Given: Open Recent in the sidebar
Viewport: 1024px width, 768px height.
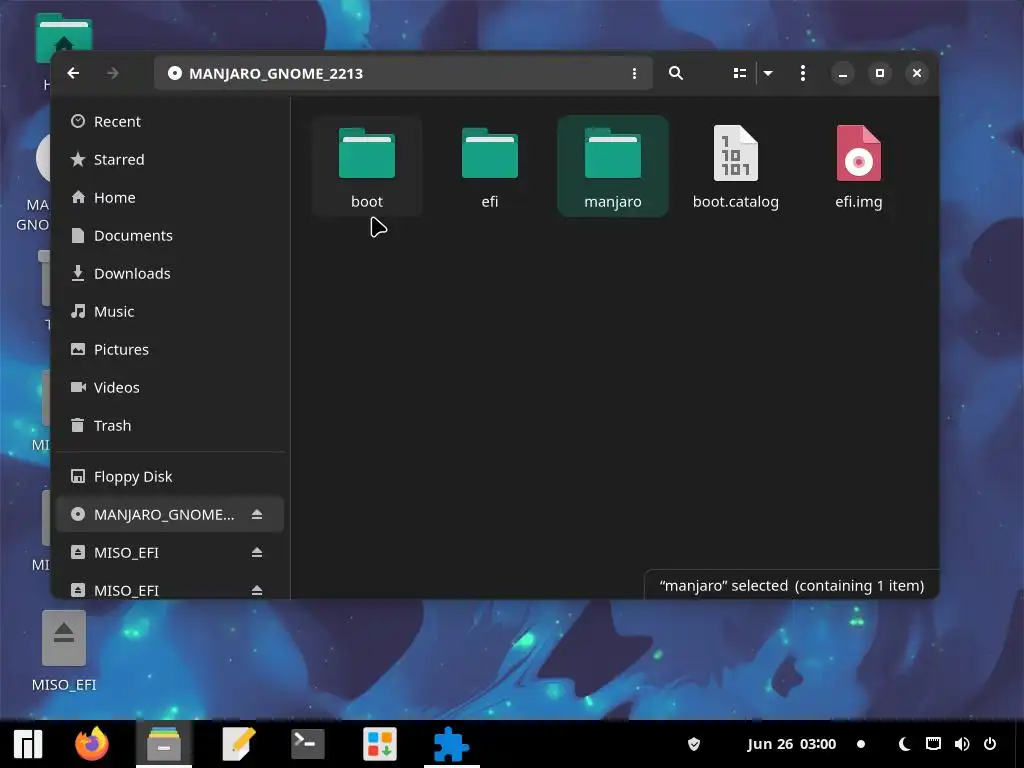Looking at the screenshot, I should 170,121.
